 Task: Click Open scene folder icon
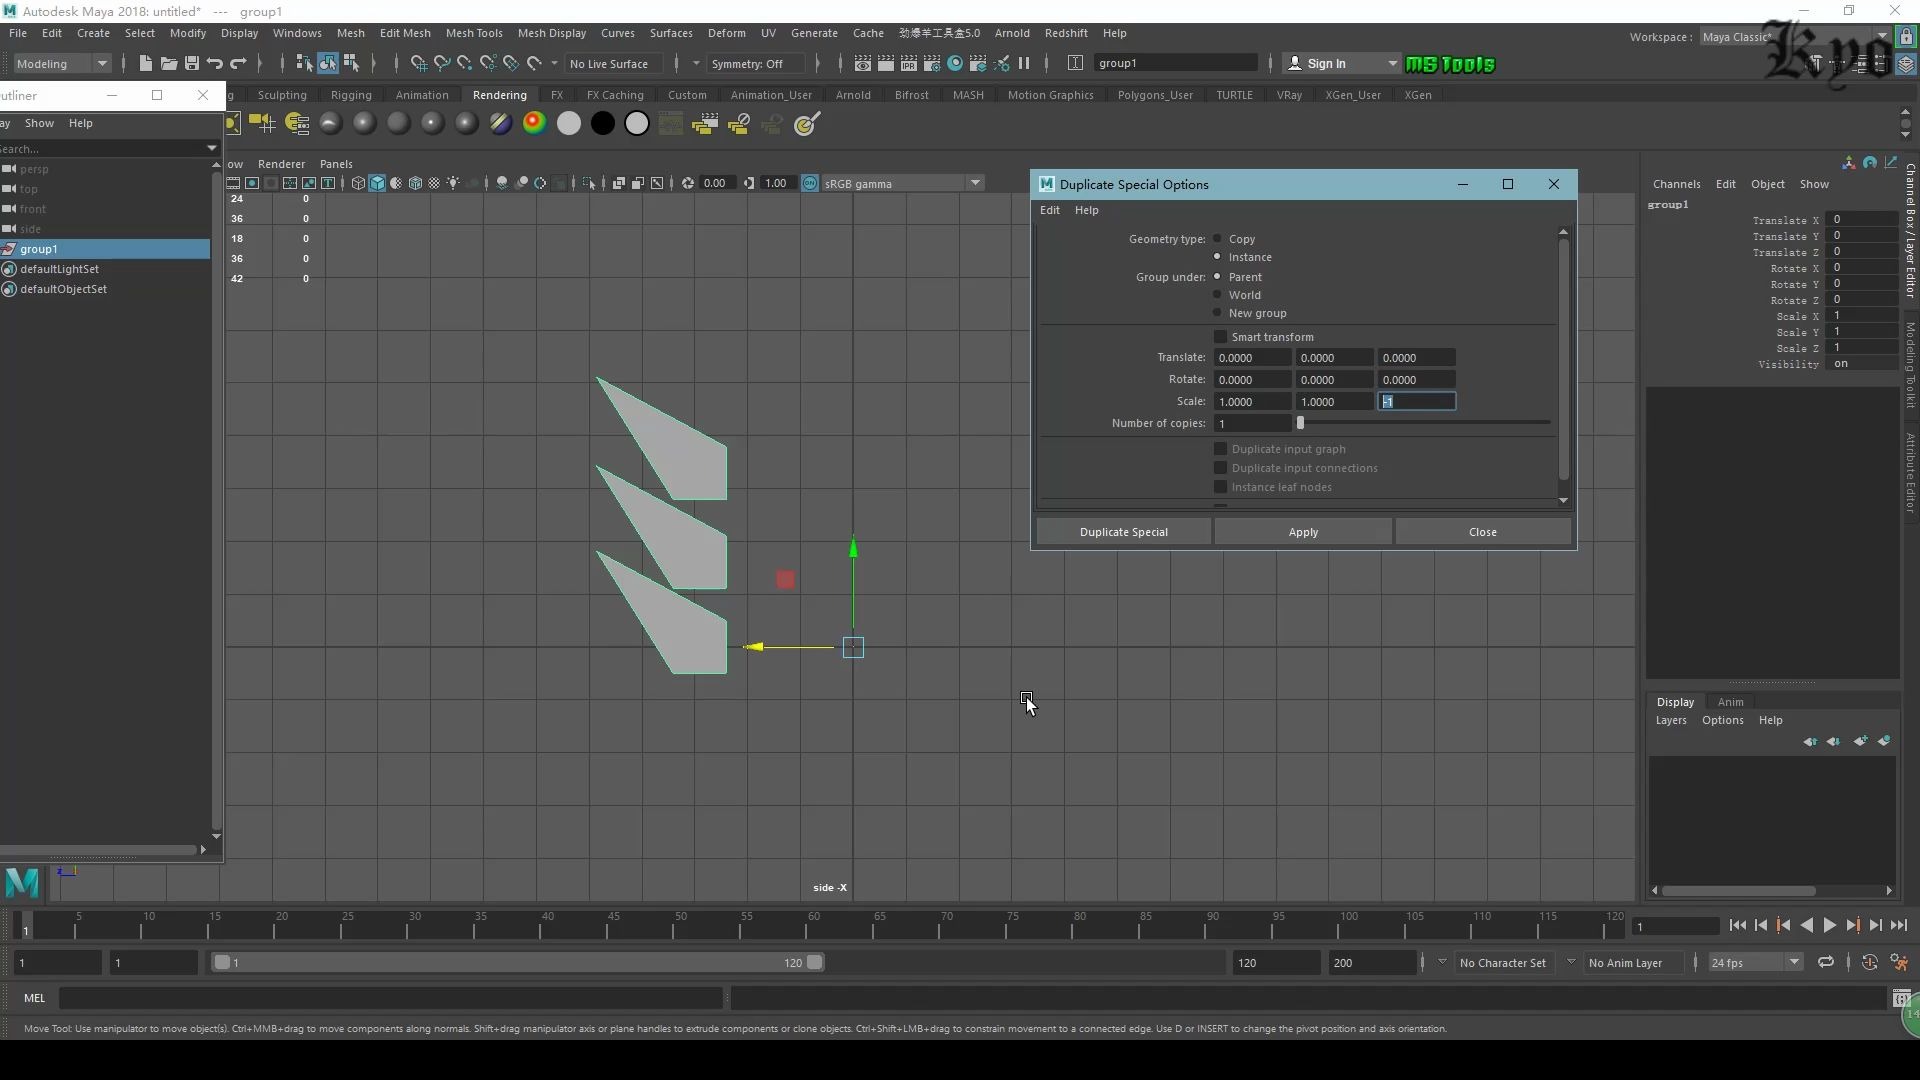[168, 63]
